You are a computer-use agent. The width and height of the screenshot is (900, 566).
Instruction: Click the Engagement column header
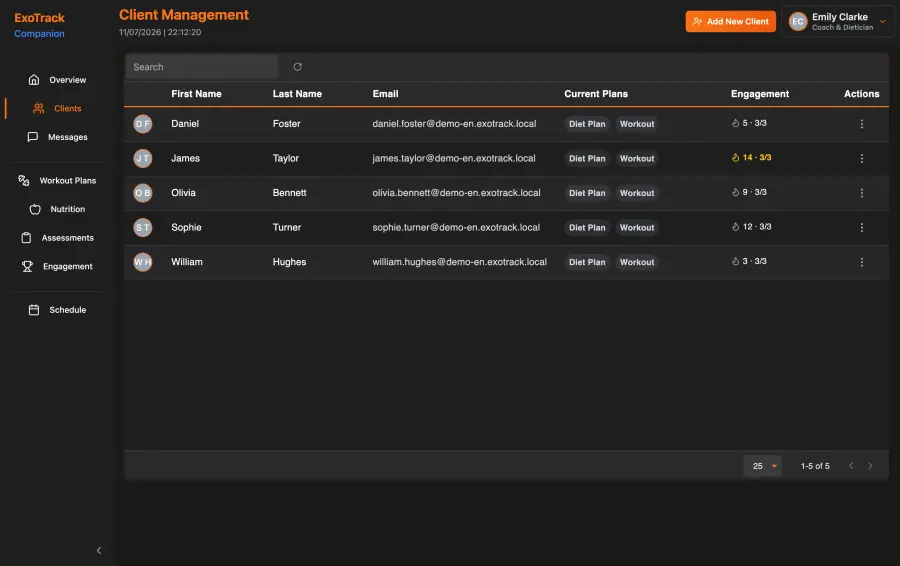point(759,94)
